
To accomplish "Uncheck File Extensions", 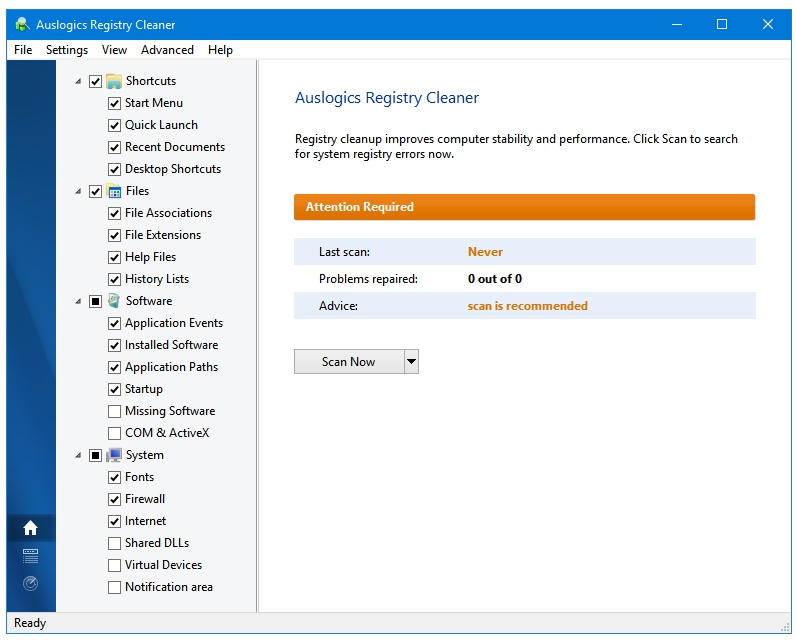I will [114, 235].
